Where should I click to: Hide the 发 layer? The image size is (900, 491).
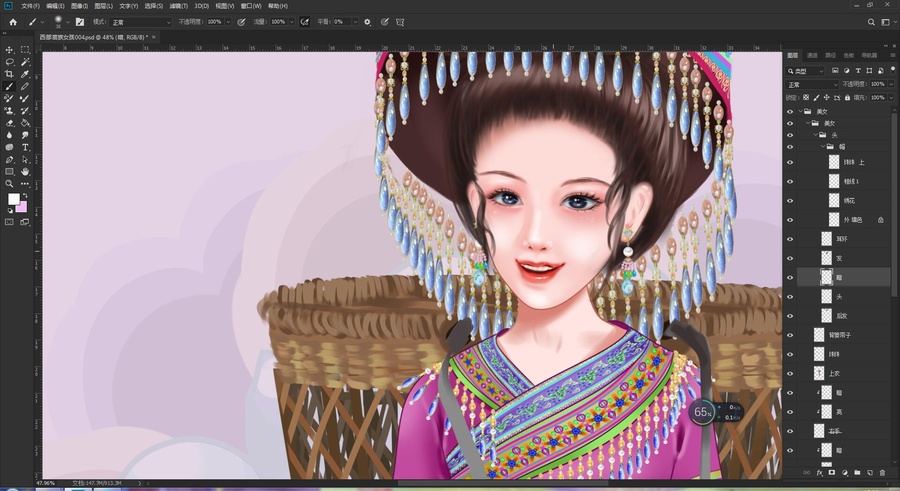click(790, 258)
